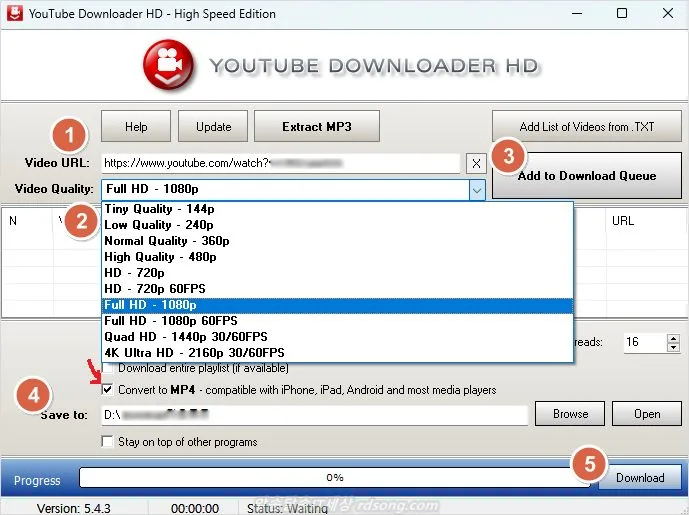Screen dimensions: 689x515
Task: Pick Tiny Quality - 144p option
Action: pyautogui.click(x=159, y=209)
